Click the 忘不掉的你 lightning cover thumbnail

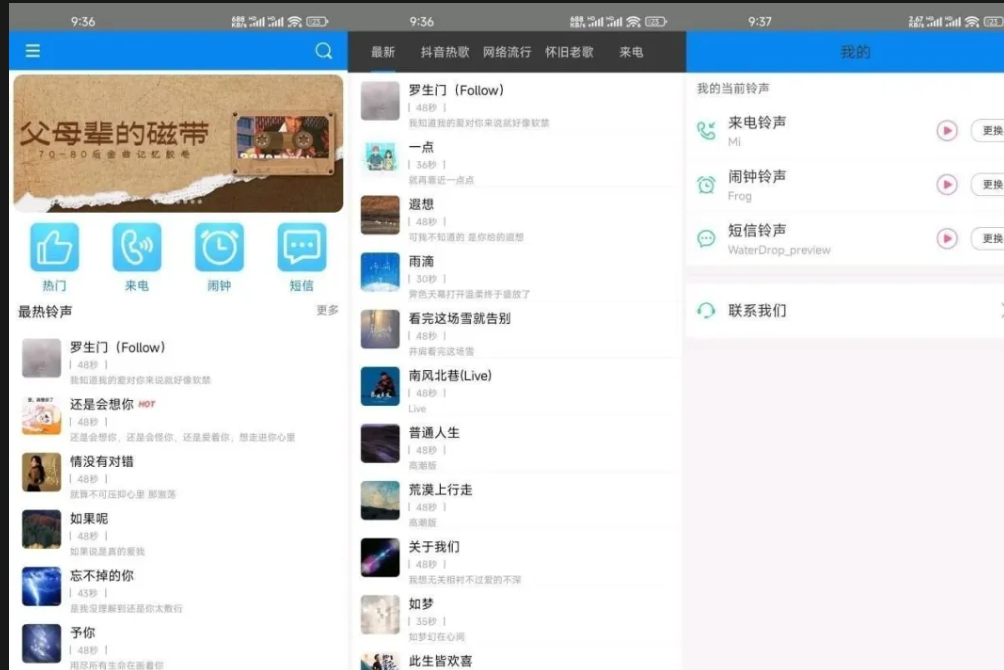[x=42, y=586]
